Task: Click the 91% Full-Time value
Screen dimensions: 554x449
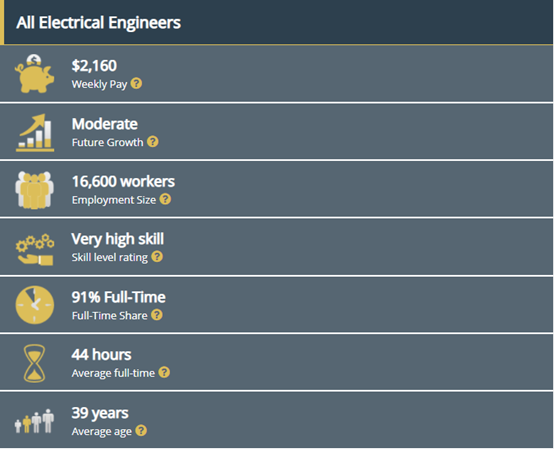Action: [118, 297]
